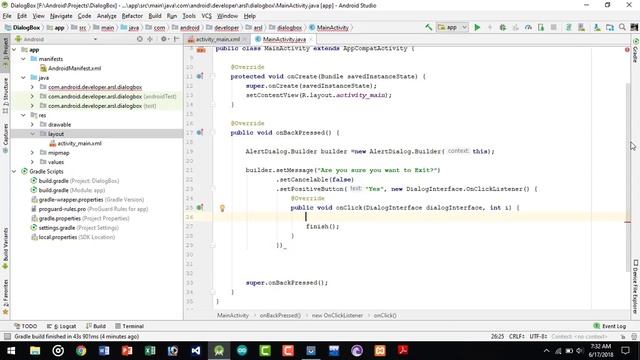
Task: Click the user avatar icon in toolbar
Action: tap(634, 27)
